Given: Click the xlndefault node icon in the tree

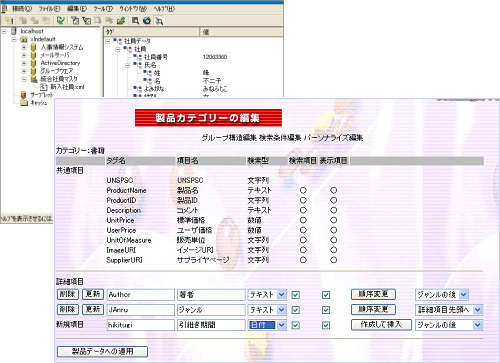Looking at the screenshot, I should [x=24, y=39].
